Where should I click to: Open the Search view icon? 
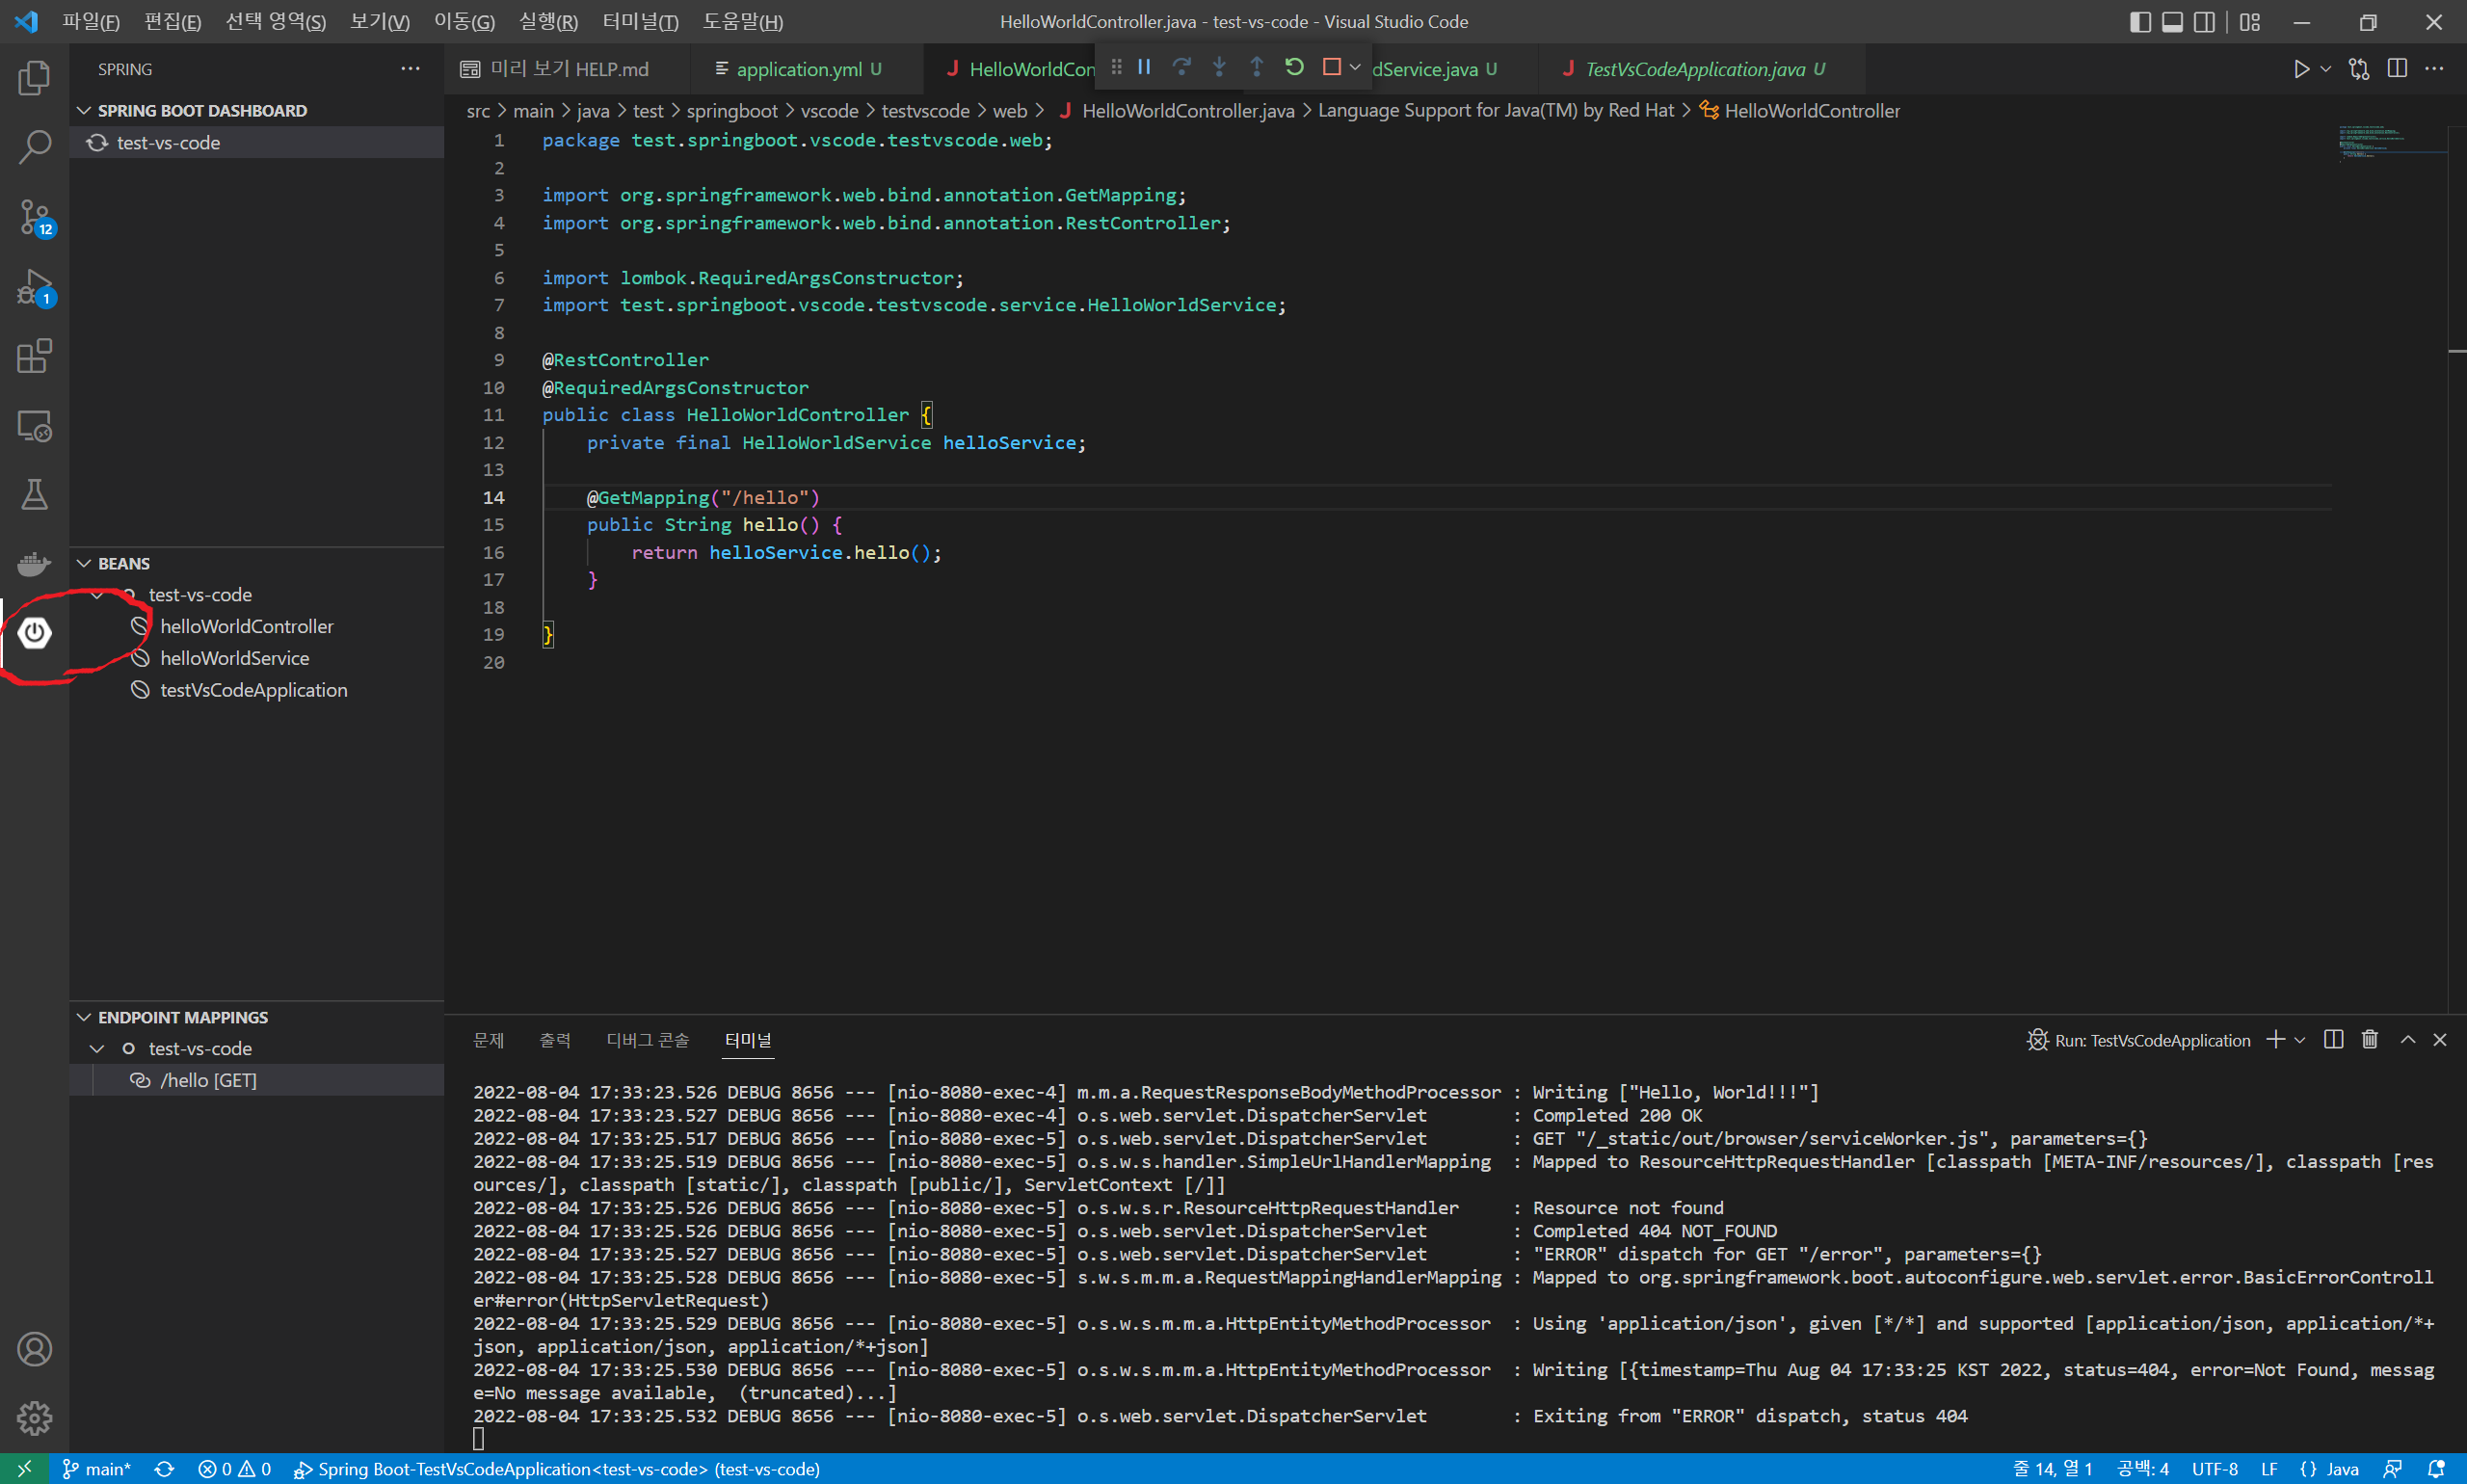coord(34,147)
